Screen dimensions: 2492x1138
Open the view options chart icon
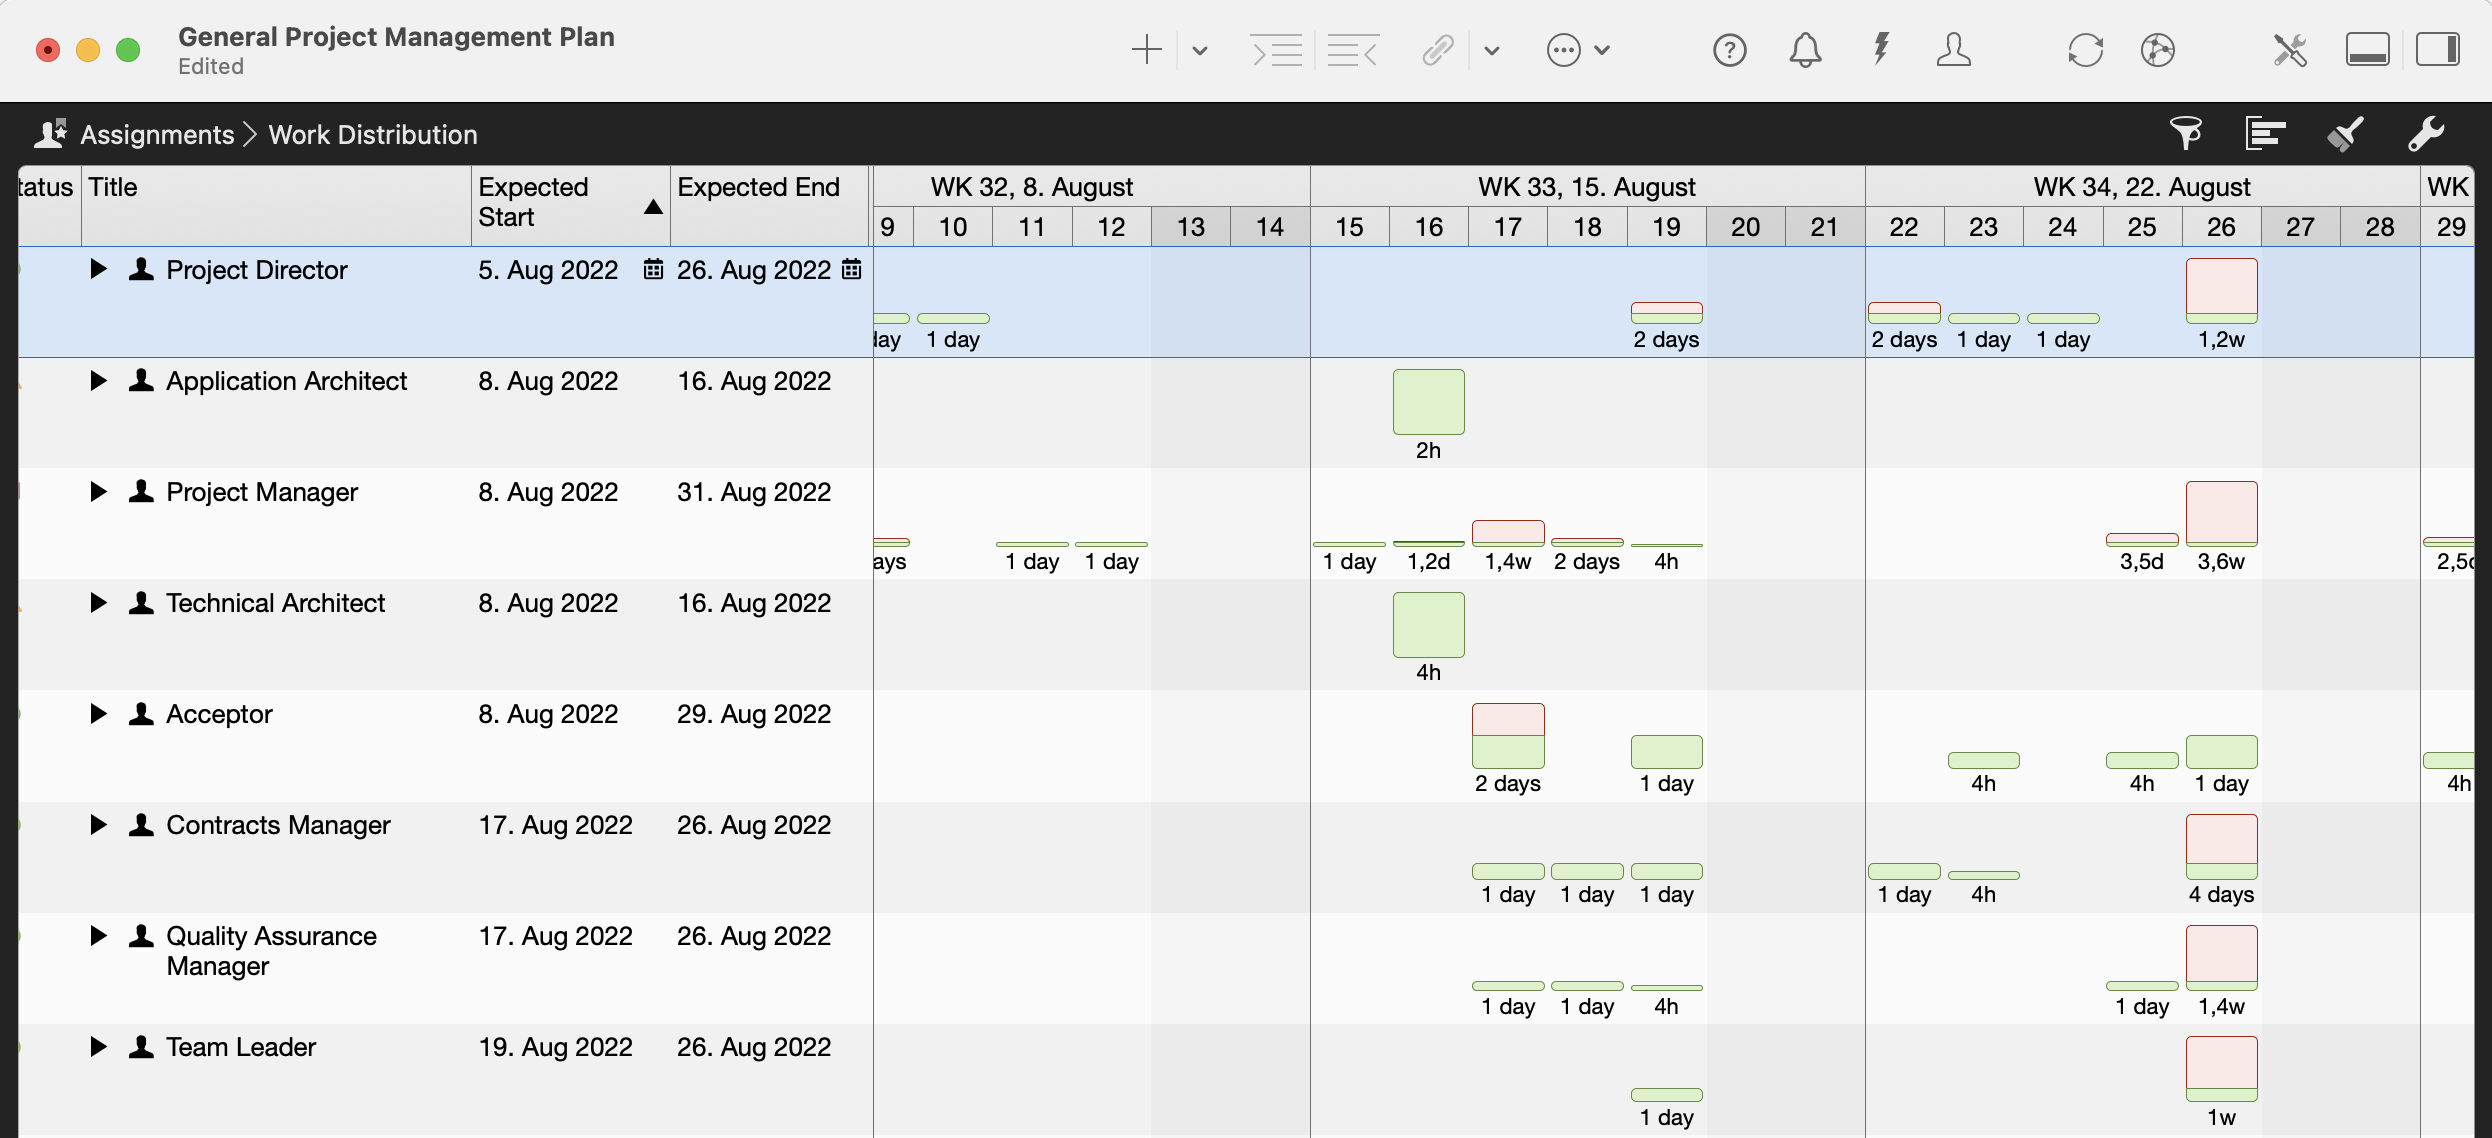[x=2265, y=133]
